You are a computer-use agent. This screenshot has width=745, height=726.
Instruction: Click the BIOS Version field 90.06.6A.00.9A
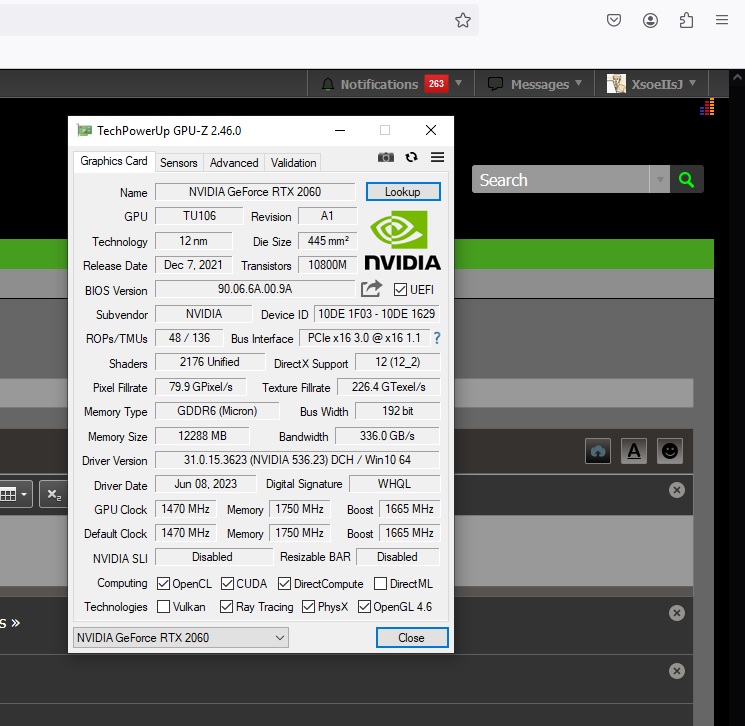(255, 289)
